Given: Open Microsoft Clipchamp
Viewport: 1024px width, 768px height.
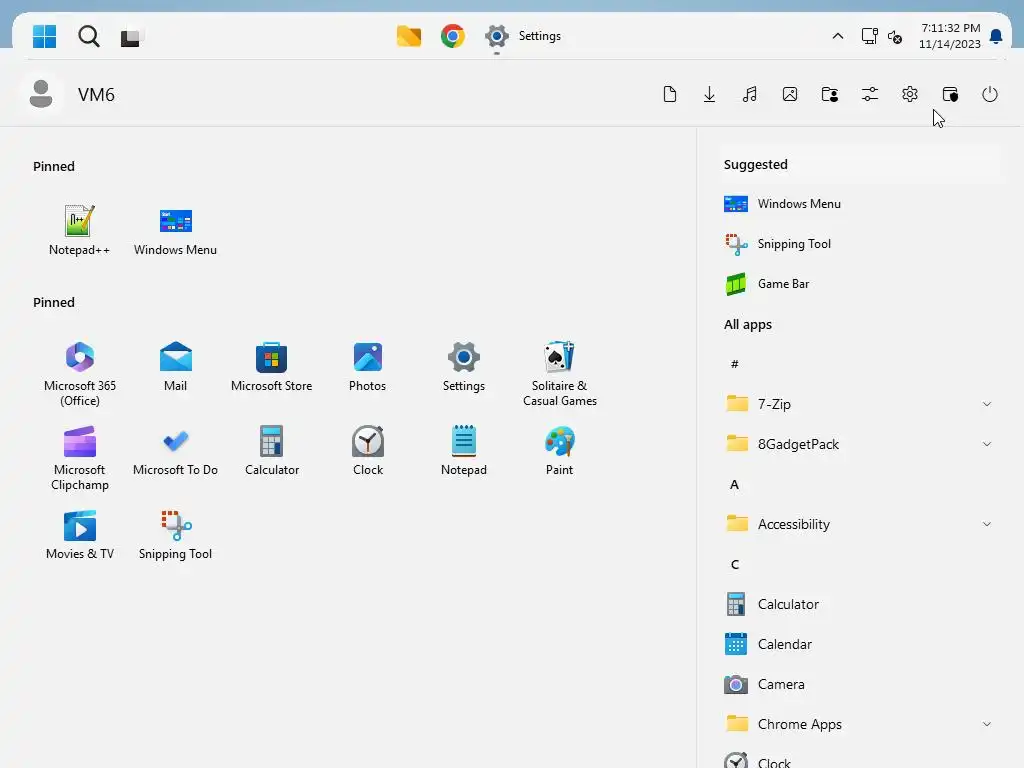Looking at the screenshot, I should pos(80,458).
